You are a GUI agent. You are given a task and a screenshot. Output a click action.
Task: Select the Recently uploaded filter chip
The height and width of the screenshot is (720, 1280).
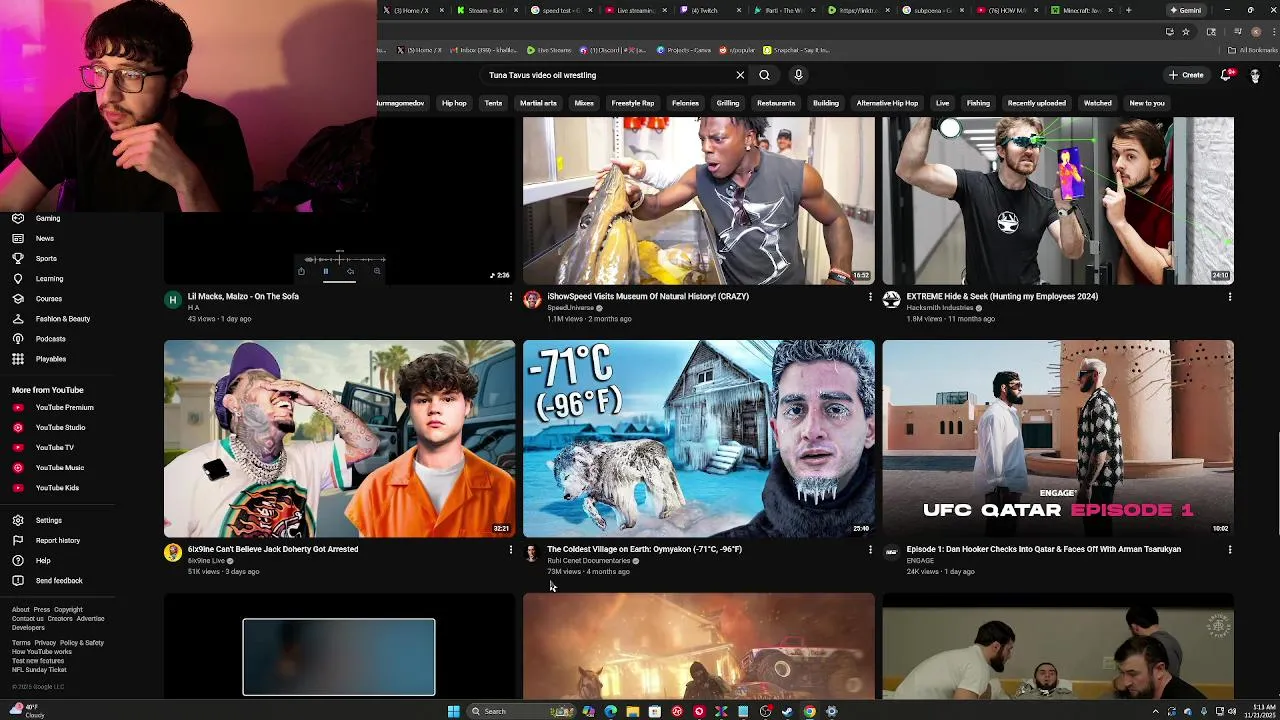1036,103
